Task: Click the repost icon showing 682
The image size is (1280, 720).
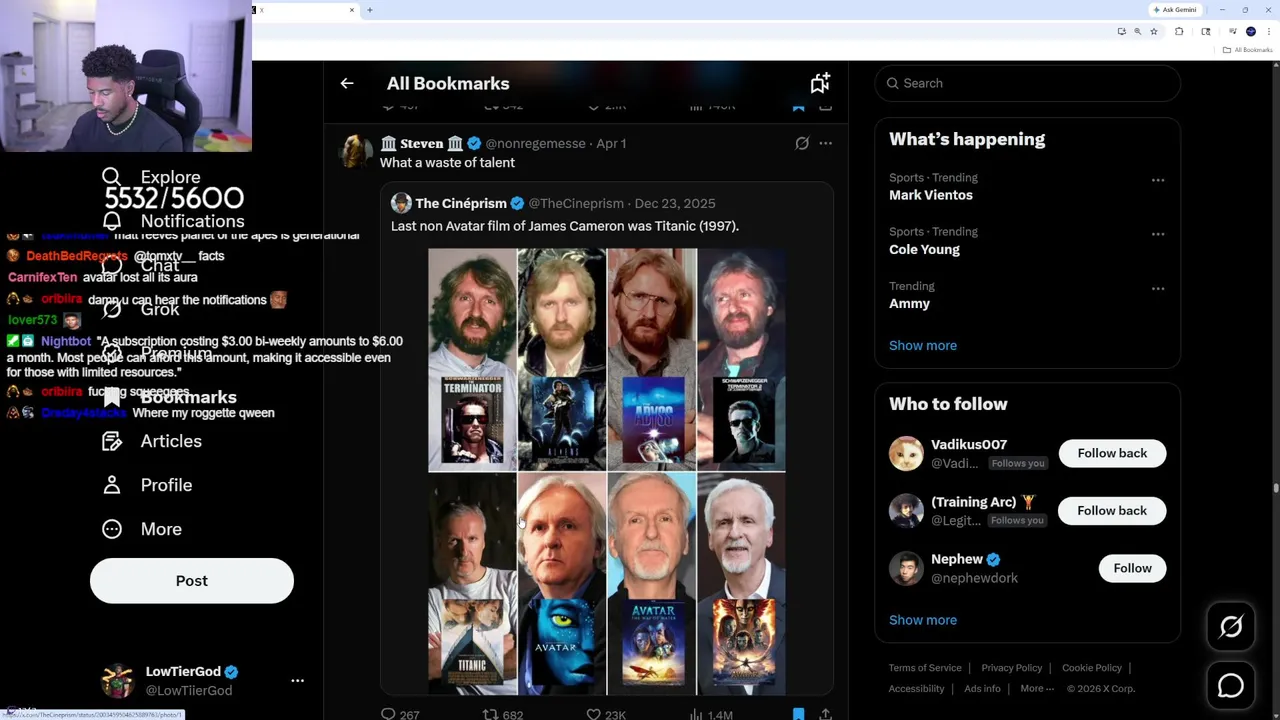Action: click(x=490, y=714)
